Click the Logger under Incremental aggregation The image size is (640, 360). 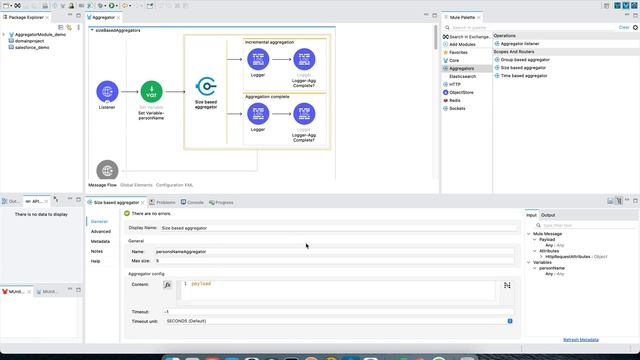click(258, 59)
